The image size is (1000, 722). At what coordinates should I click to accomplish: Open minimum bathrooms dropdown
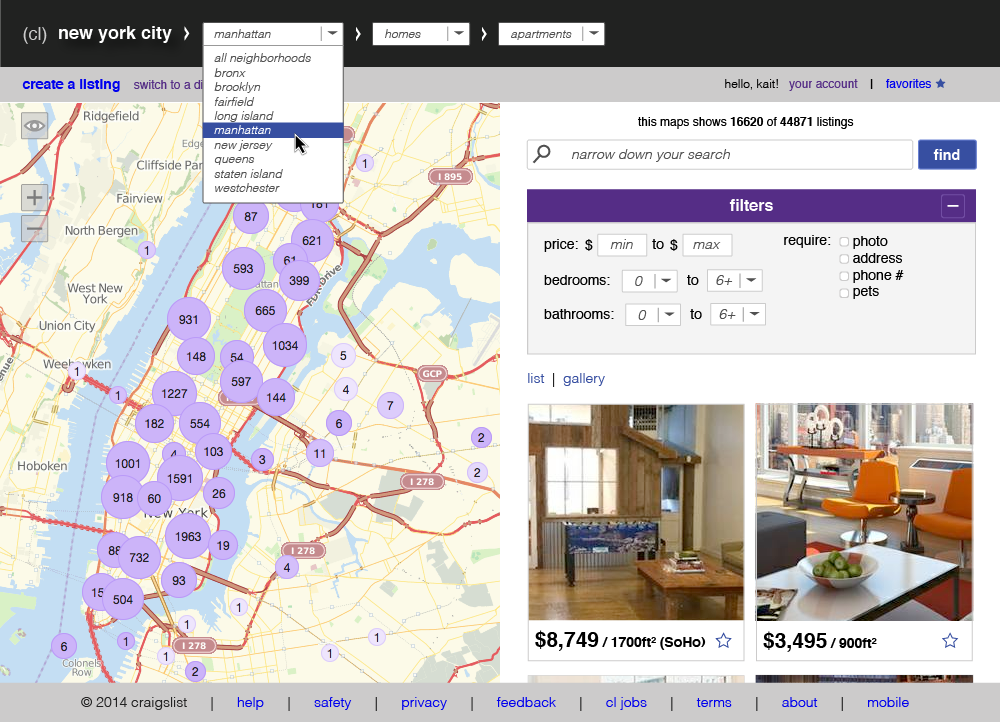[653, 314]
